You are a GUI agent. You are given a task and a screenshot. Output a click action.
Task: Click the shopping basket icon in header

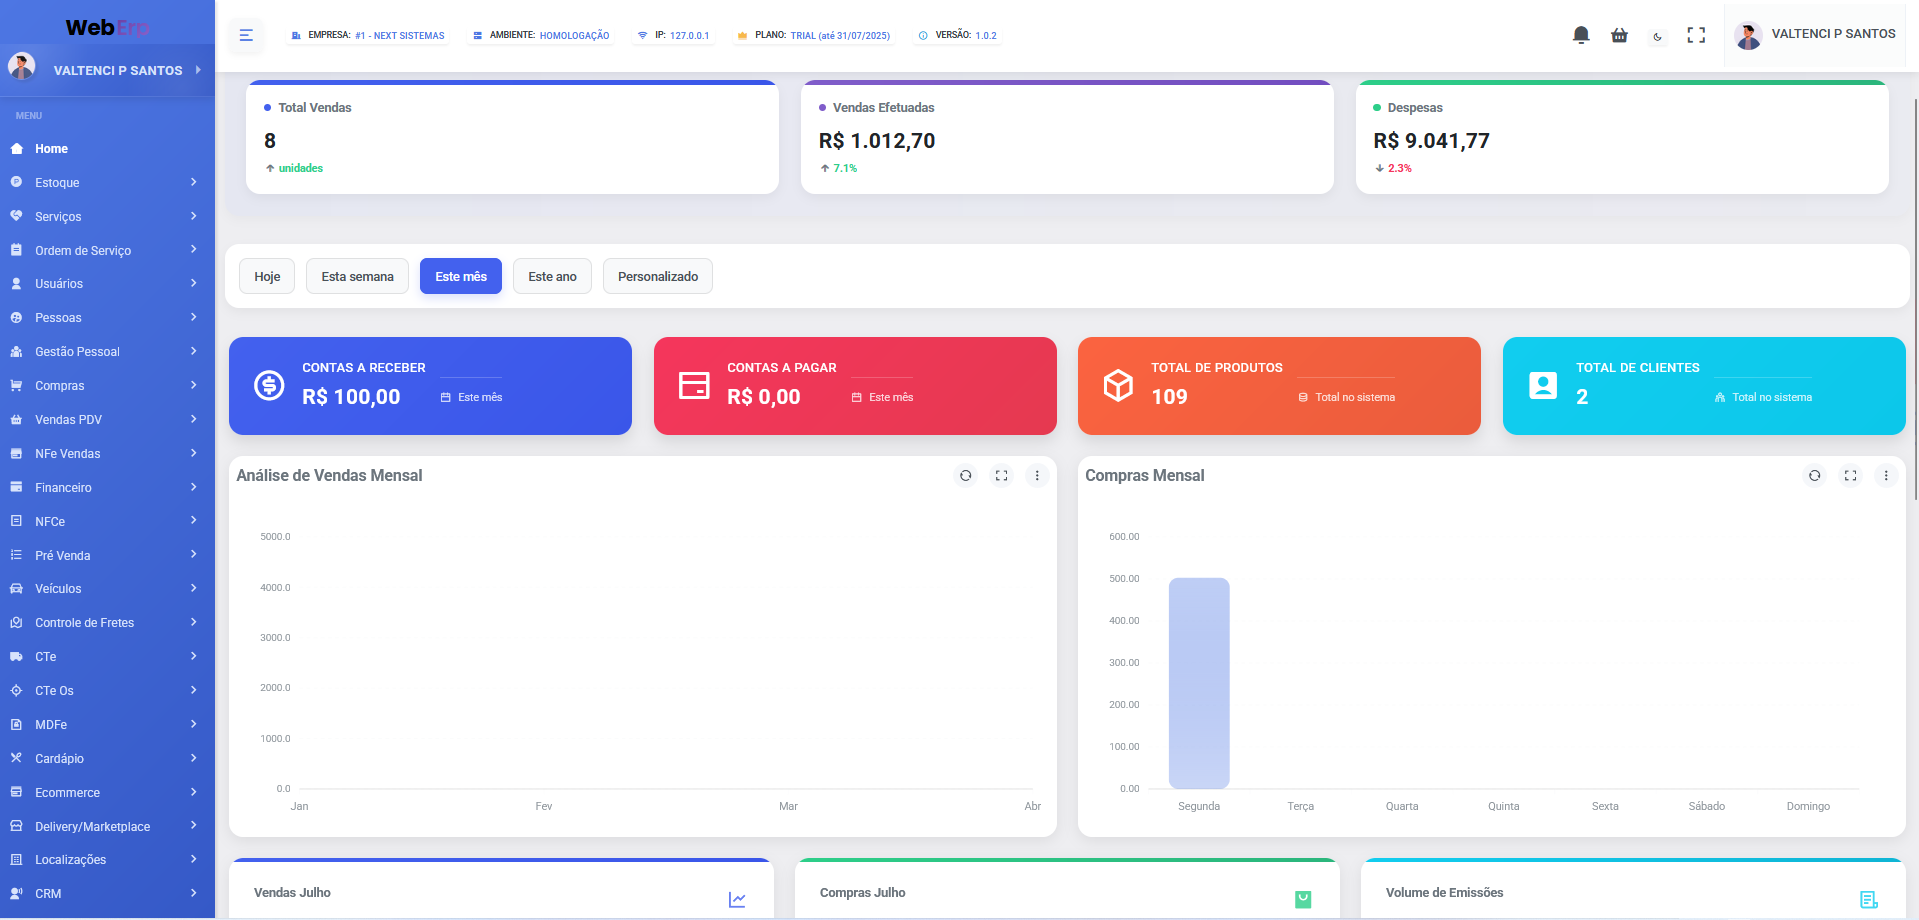point(1619,35)
